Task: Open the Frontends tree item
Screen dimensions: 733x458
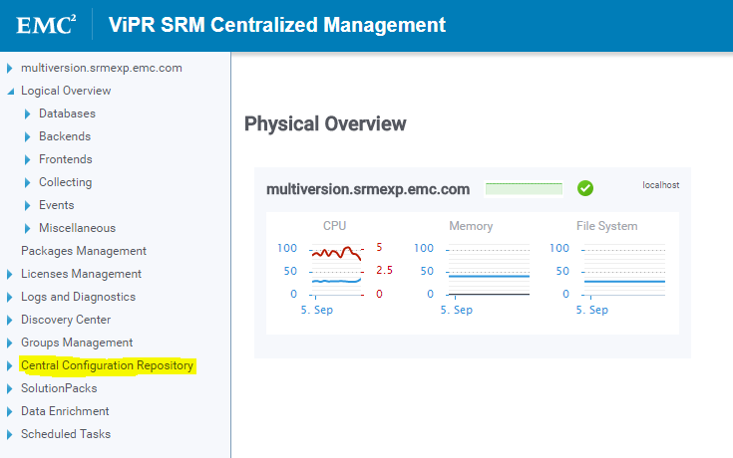Action: 66,159
